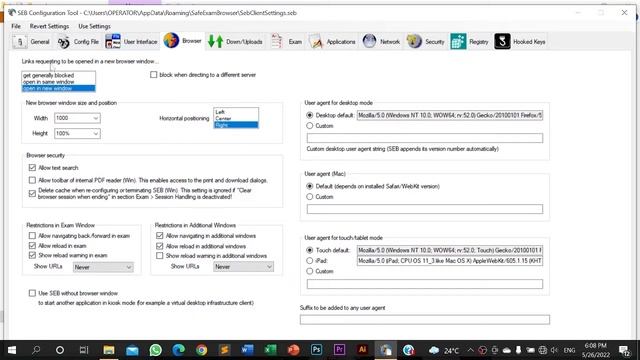Open the Config File tab
The height and width of the screenshot is (360, 640).
[x=78, y=42]
